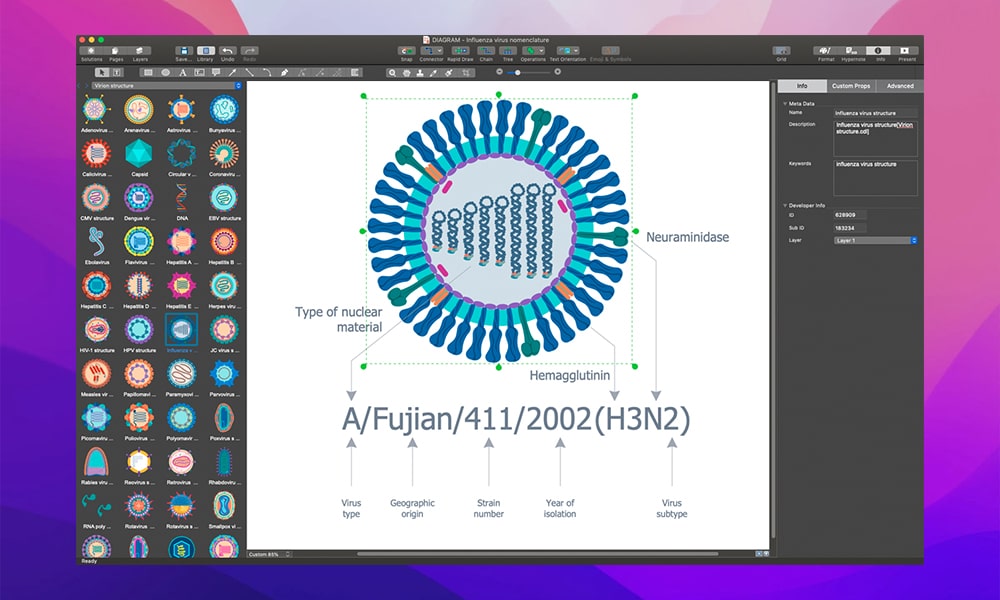Switch to the Custom Props tab
This screenshot has width=1000, height=600.
click(850, 86)
